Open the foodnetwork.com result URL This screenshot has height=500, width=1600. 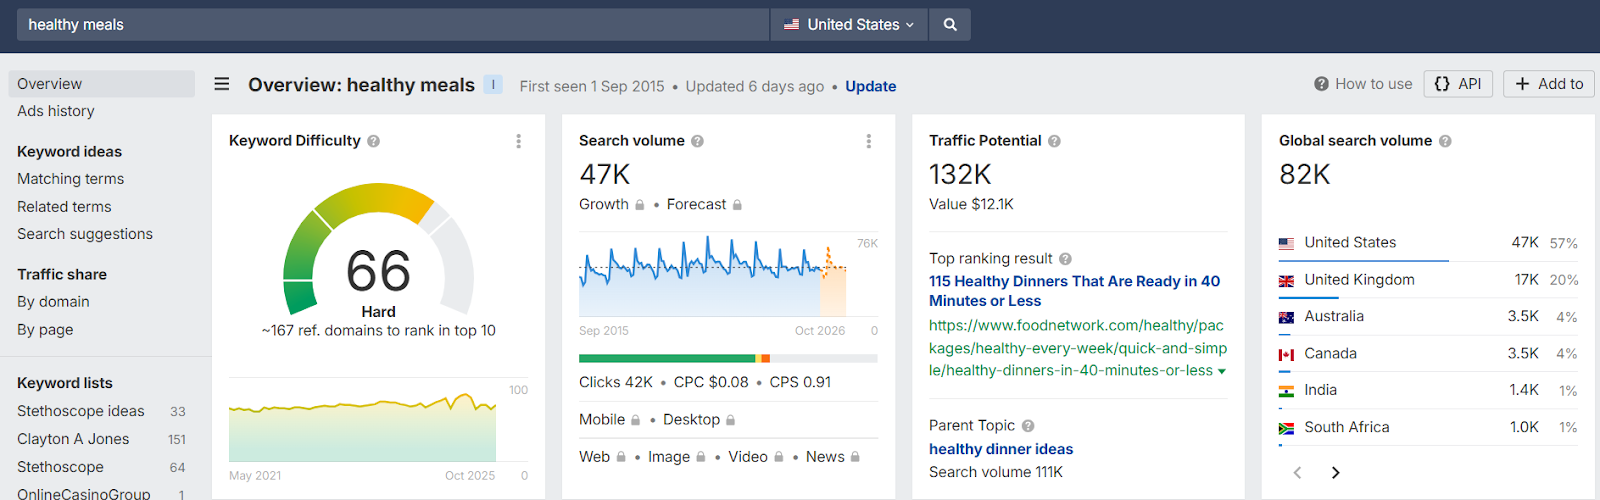(1078, 348)
